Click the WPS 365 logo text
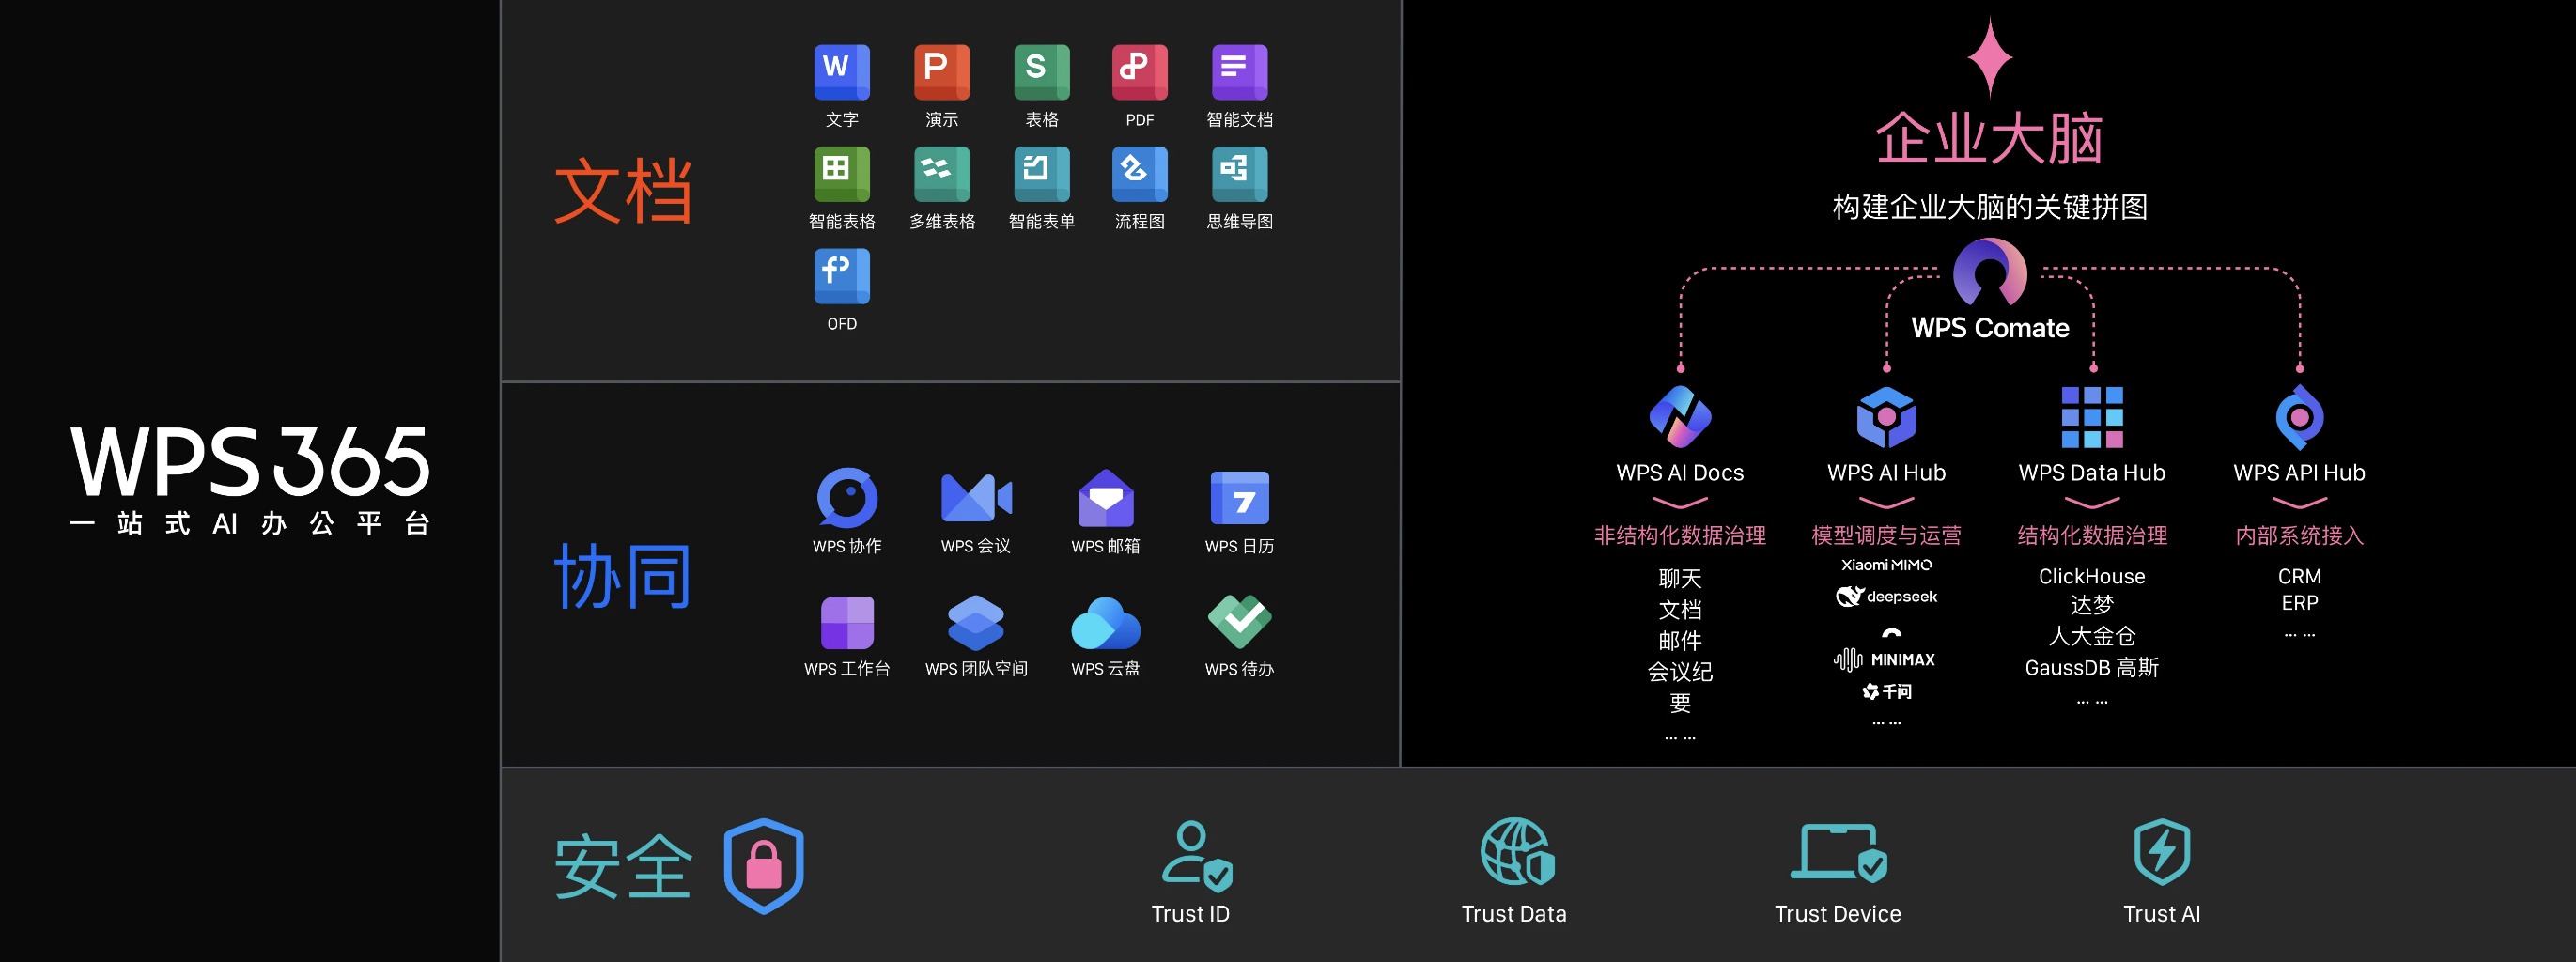 point(250,461)
